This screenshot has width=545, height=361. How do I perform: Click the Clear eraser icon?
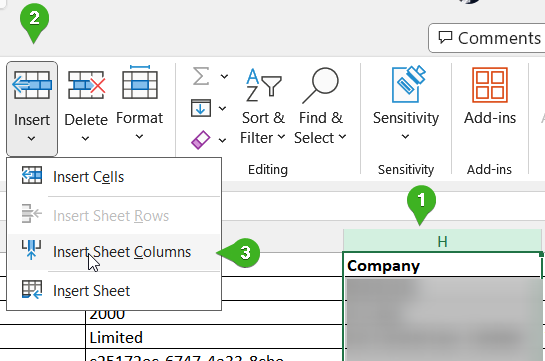point(201,140)
